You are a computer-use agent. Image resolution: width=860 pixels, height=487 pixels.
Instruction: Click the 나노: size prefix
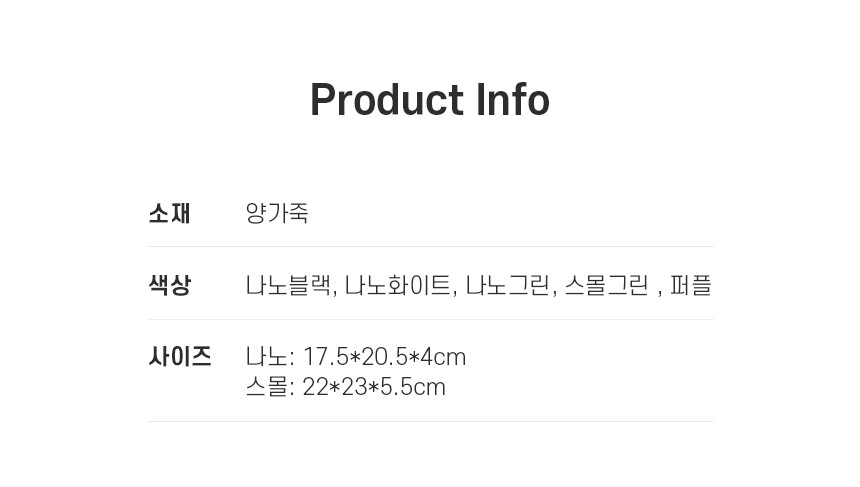(269, 357)
